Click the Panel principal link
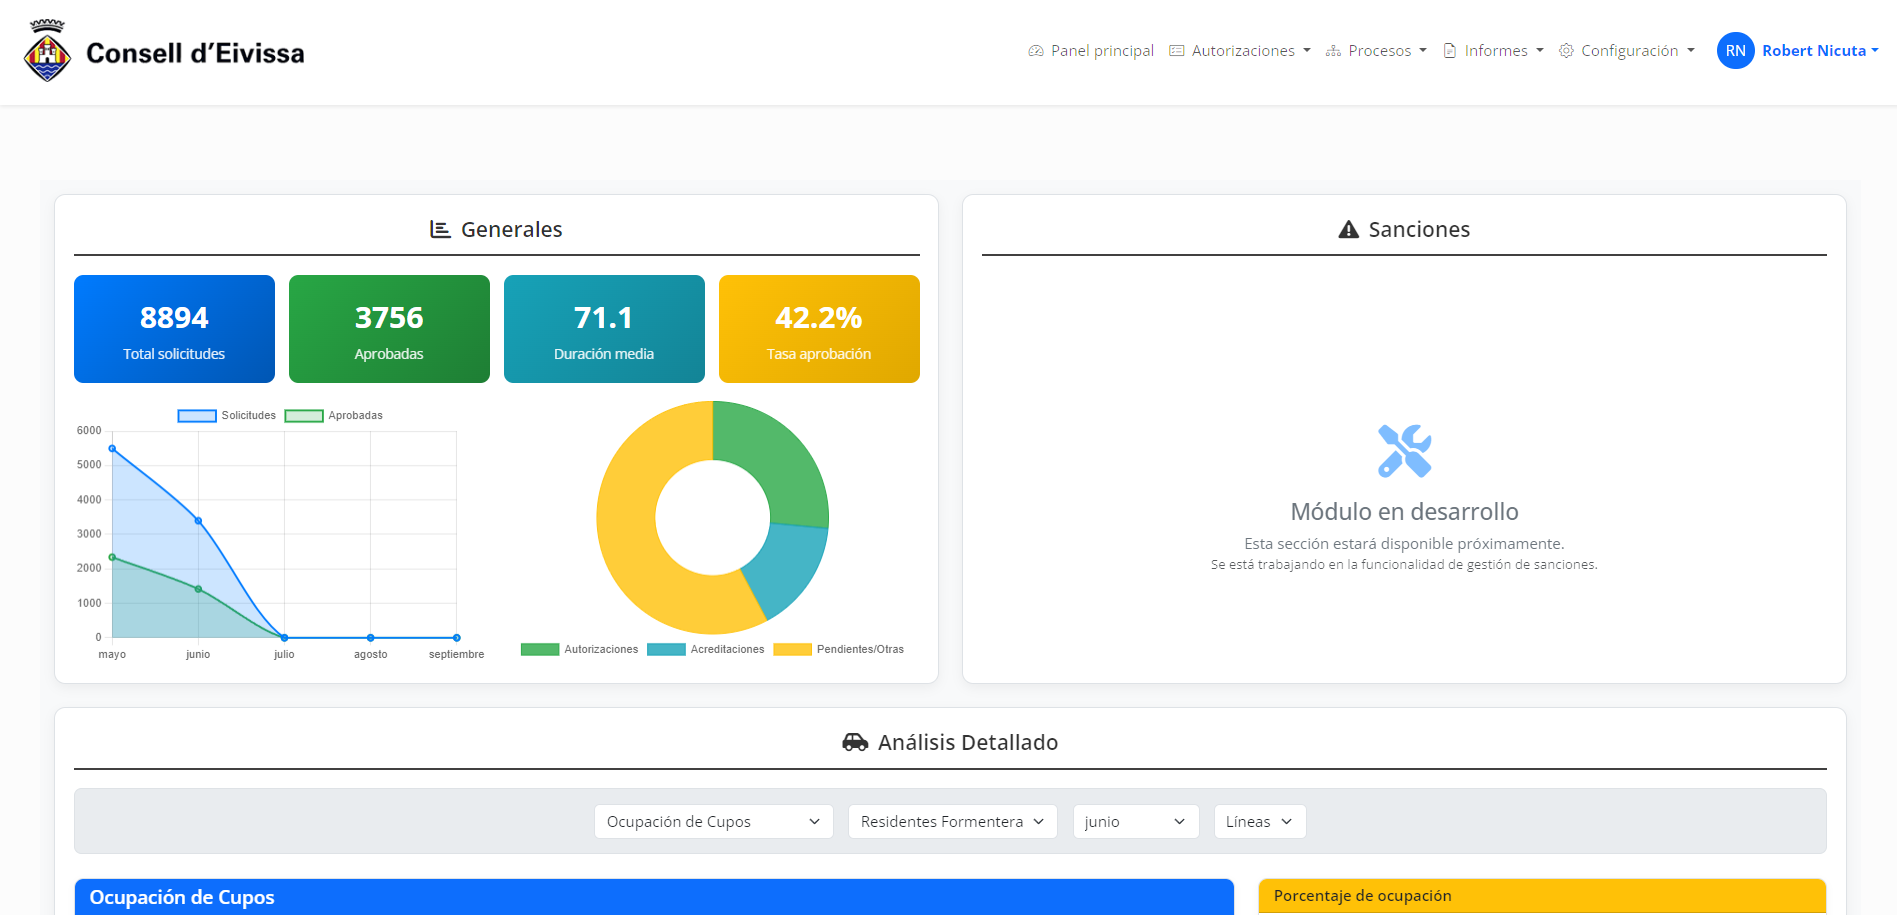Image resolution: width=1897 pixels, height=915 pixels. [x=1101, y=50]
